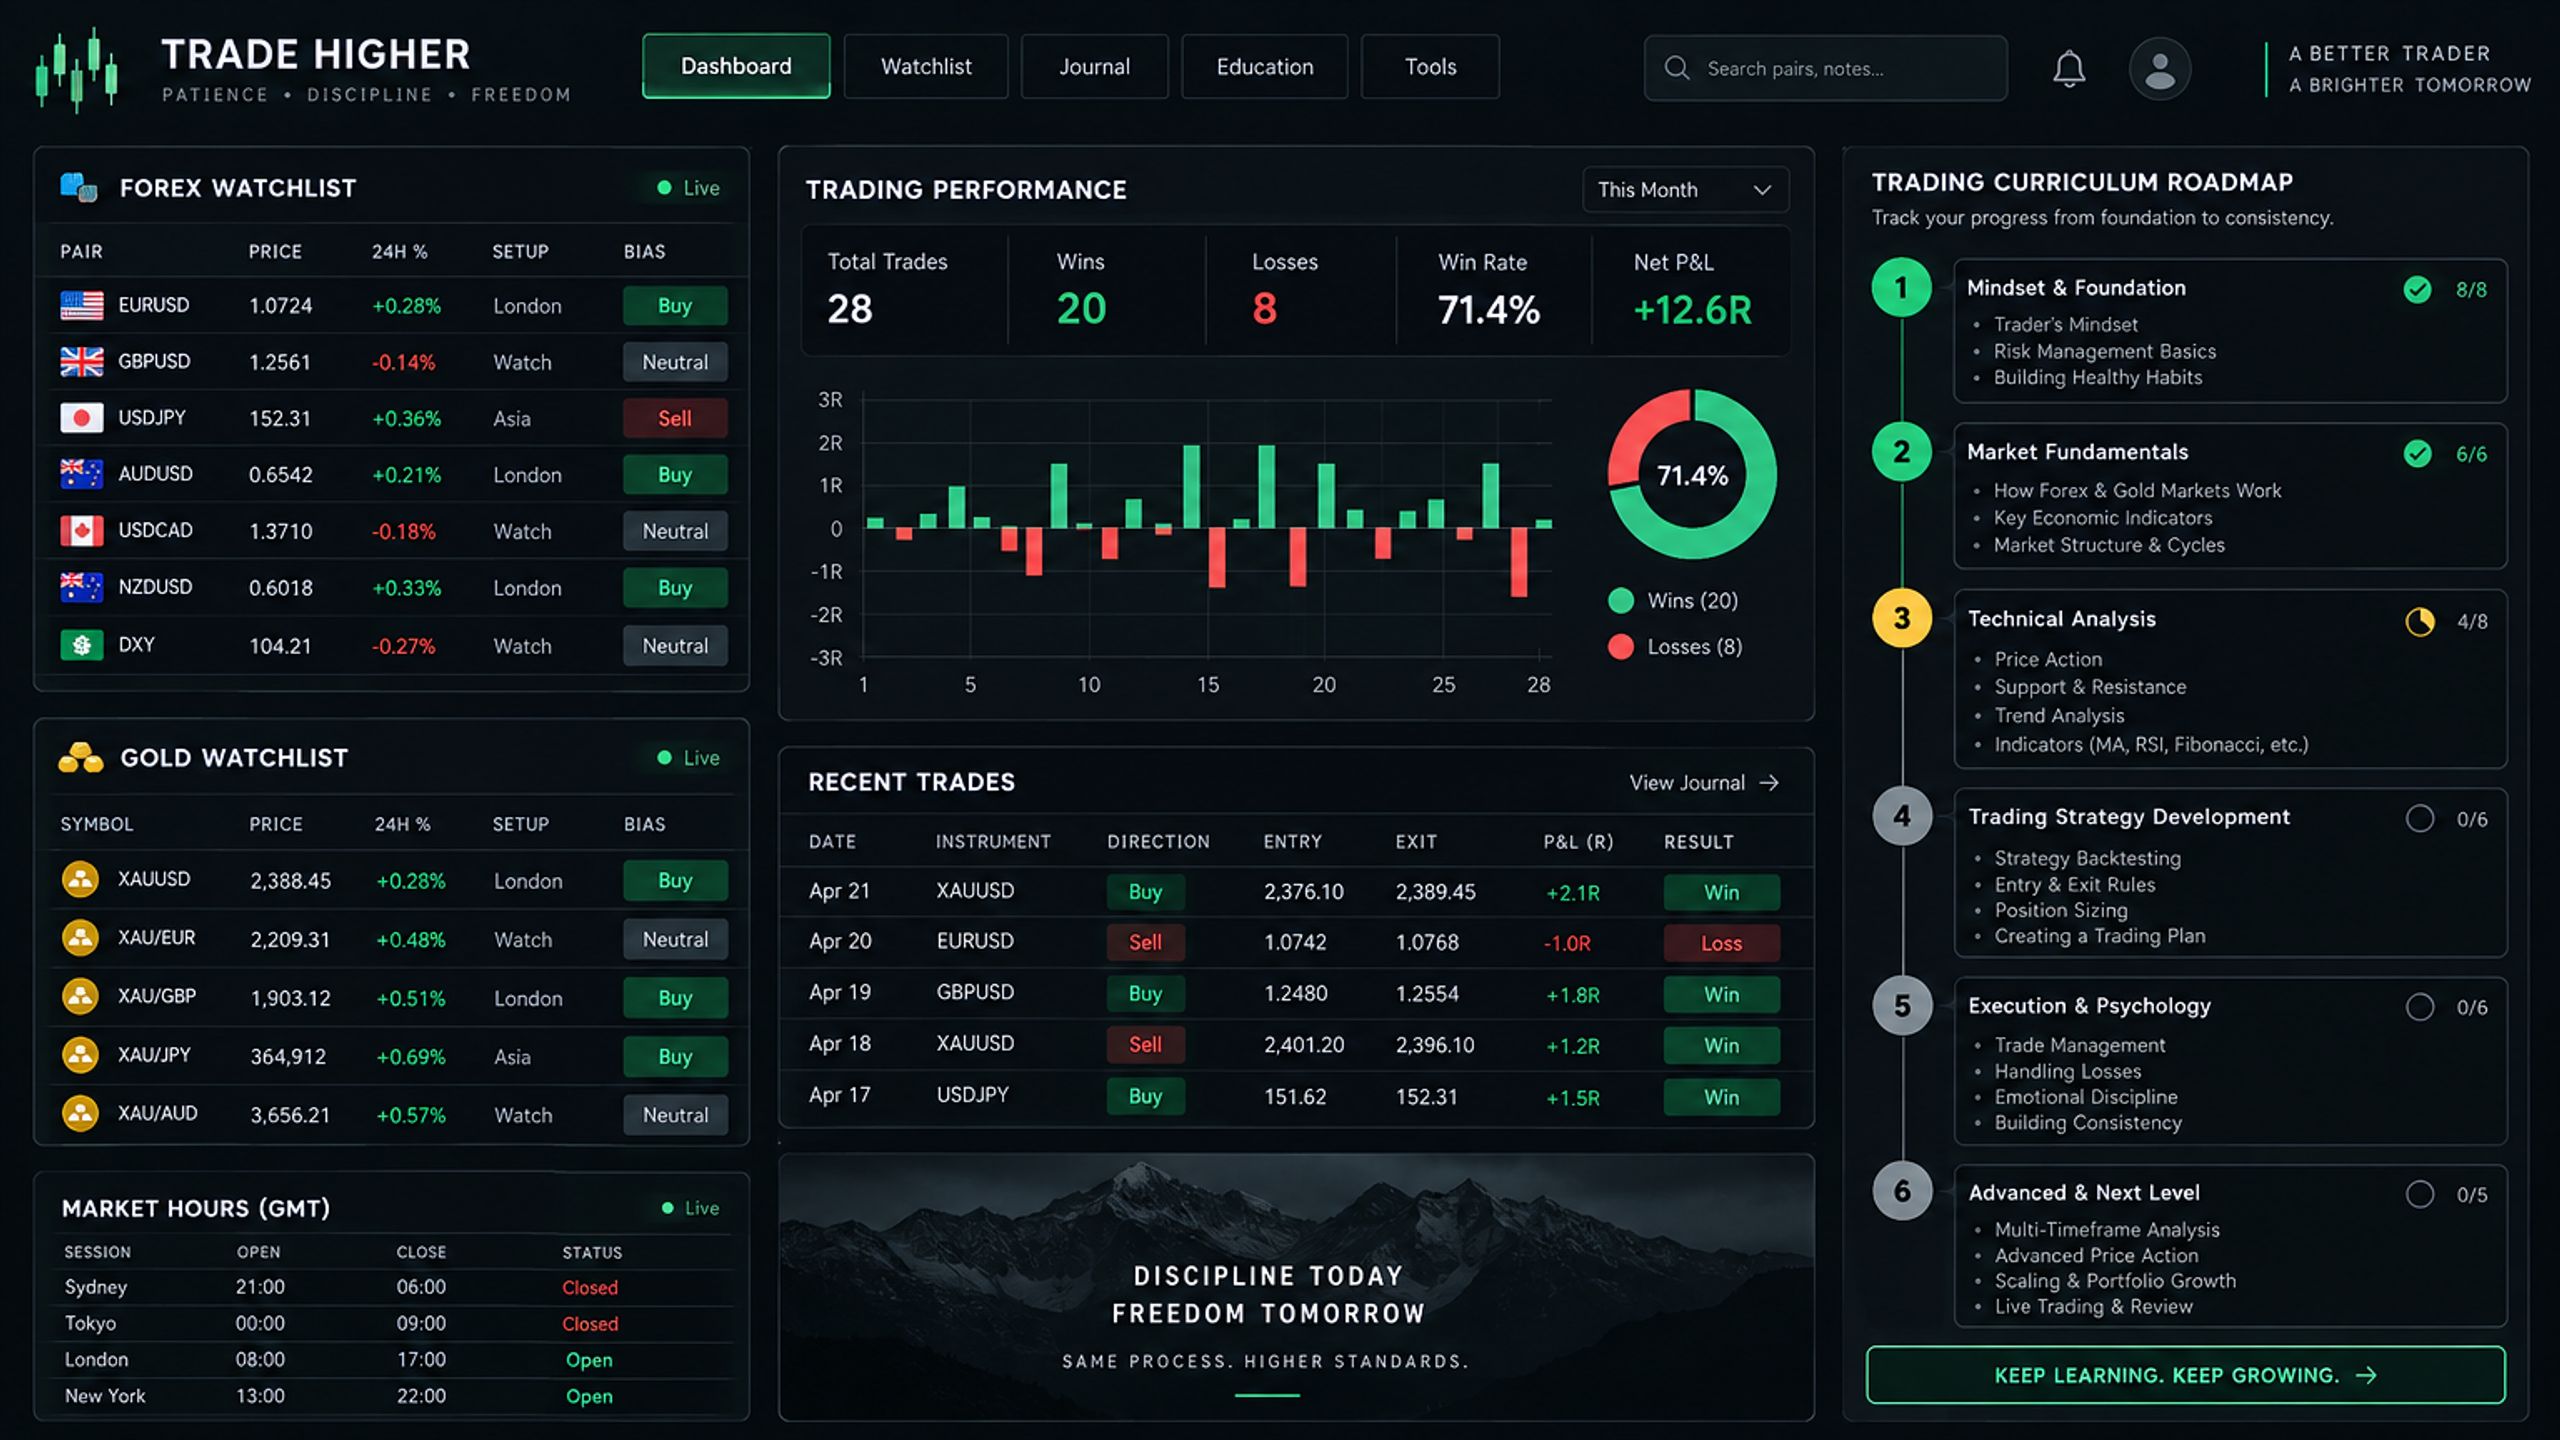Viewport: 2560px width, 1440px height.
Task: Click the XAU/EUR Neutral bias button
Action: [x=675, y=939]
